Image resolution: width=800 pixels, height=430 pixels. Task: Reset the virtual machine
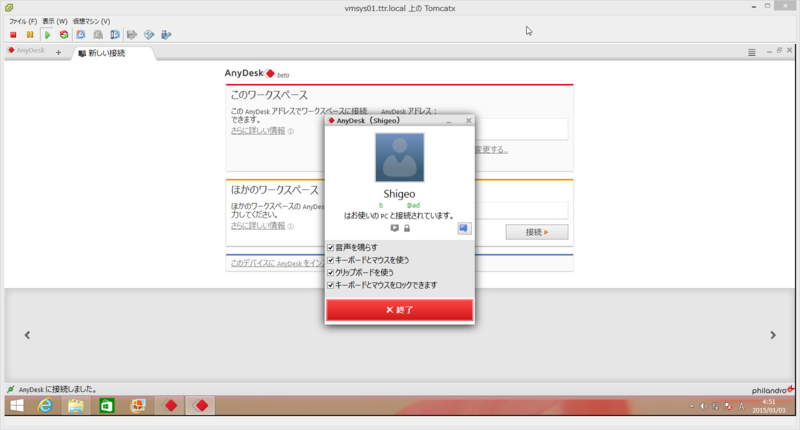[64, 35]
